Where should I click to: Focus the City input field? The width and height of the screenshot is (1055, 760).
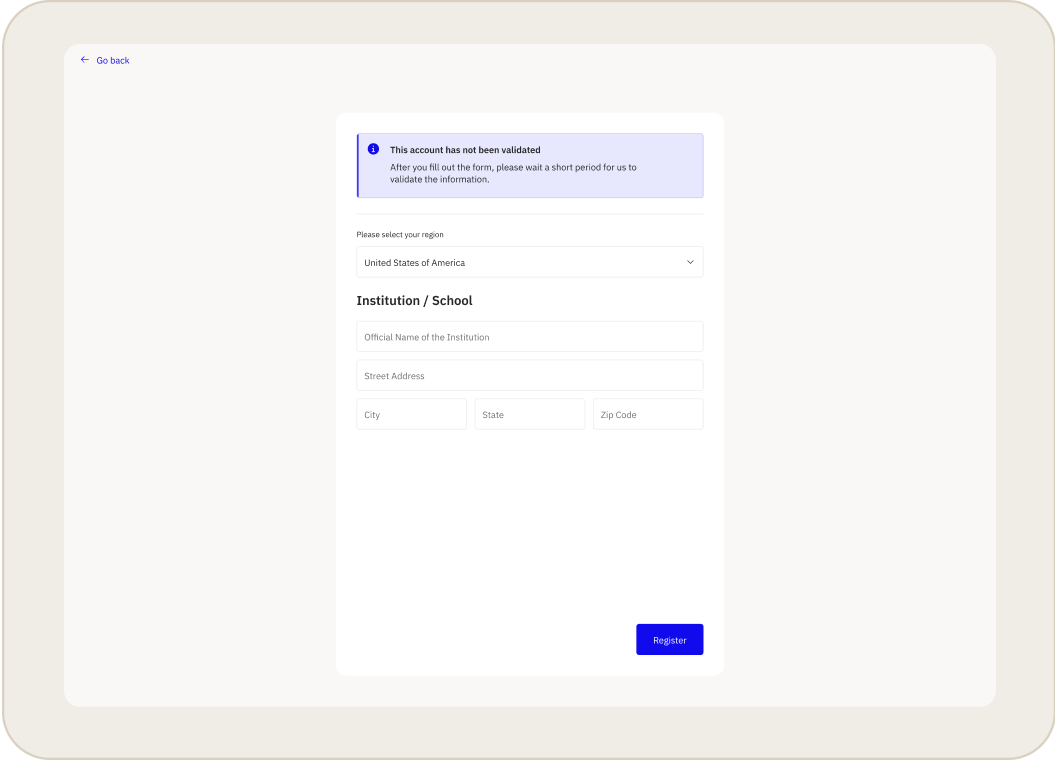411,413
